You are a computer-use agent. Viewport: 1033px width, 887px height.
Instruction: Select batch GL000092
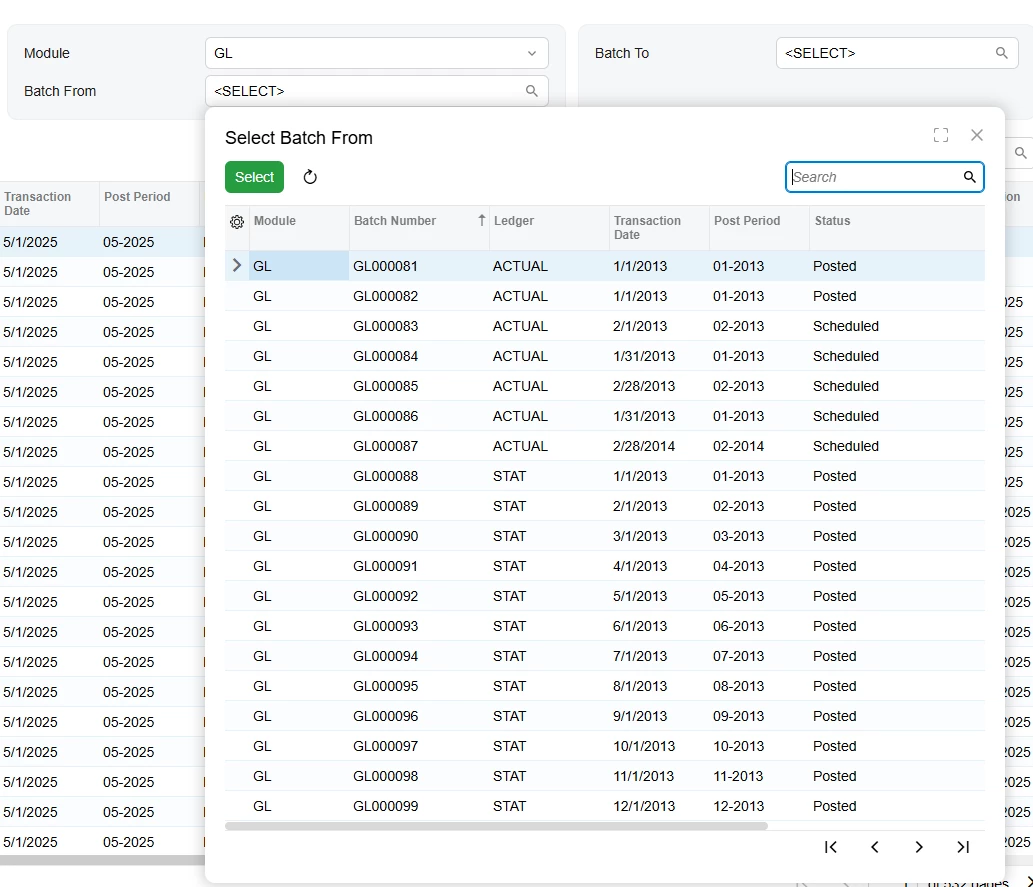click(605, 596)
